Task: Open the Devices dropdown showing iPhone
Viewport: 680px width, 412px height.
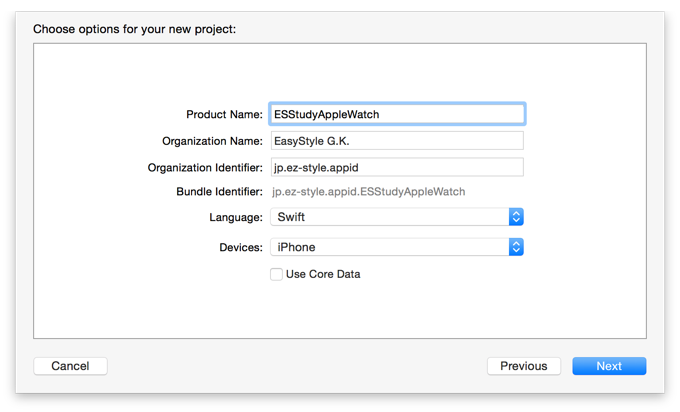Action: (390, 247)
